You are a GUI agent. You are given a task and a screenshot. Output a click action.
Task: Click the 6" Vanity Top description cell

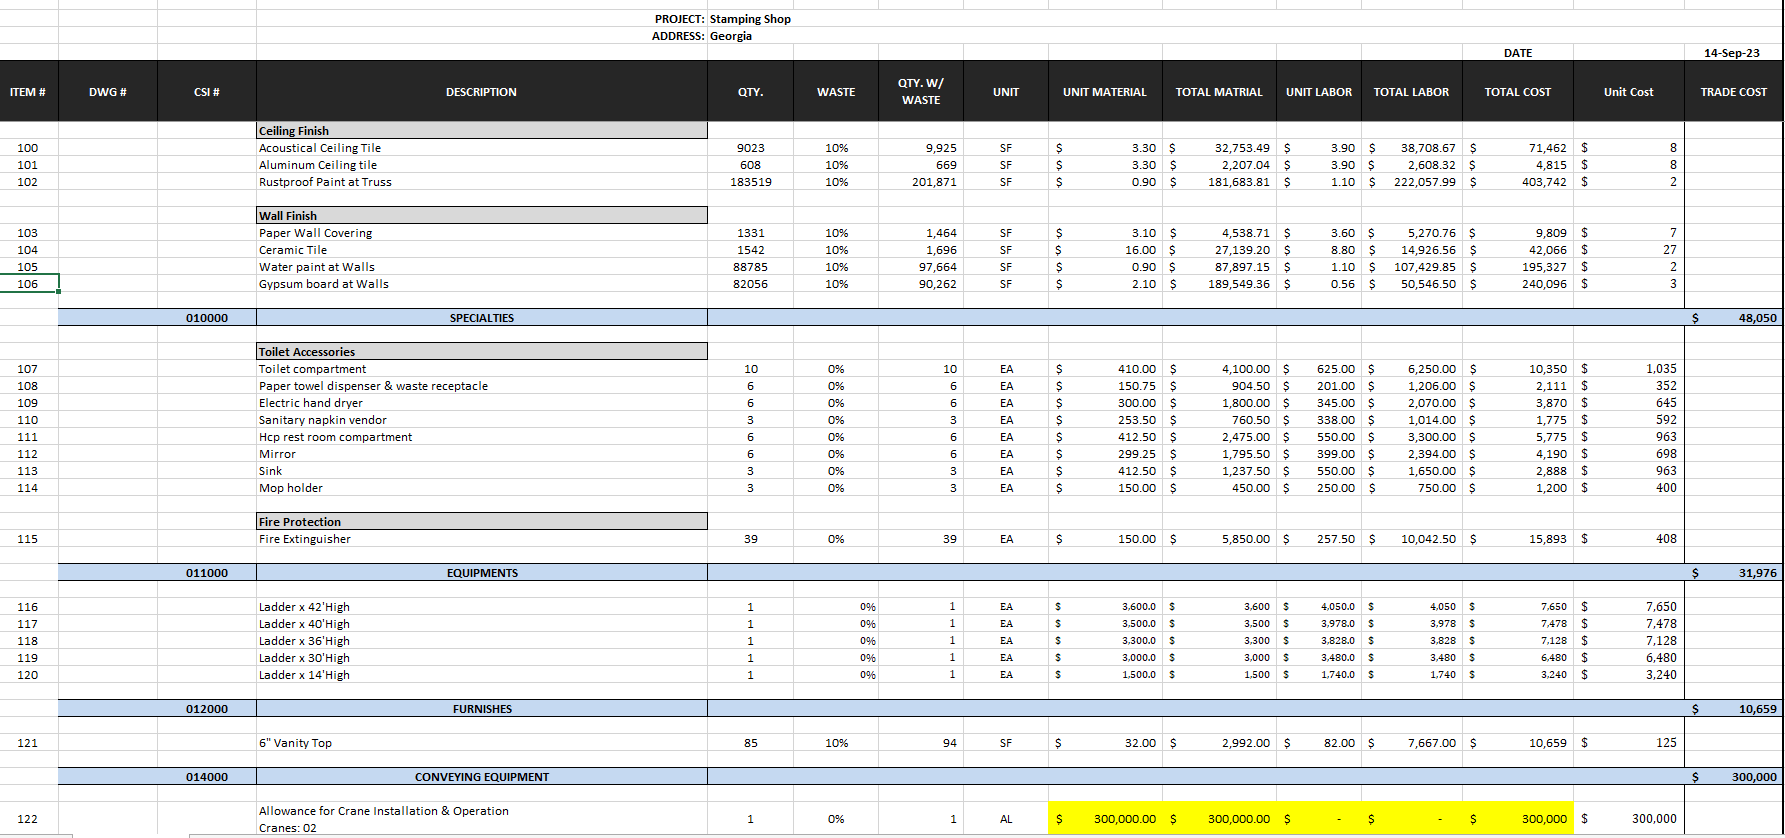pyautogui.click(x=295, y=743)
